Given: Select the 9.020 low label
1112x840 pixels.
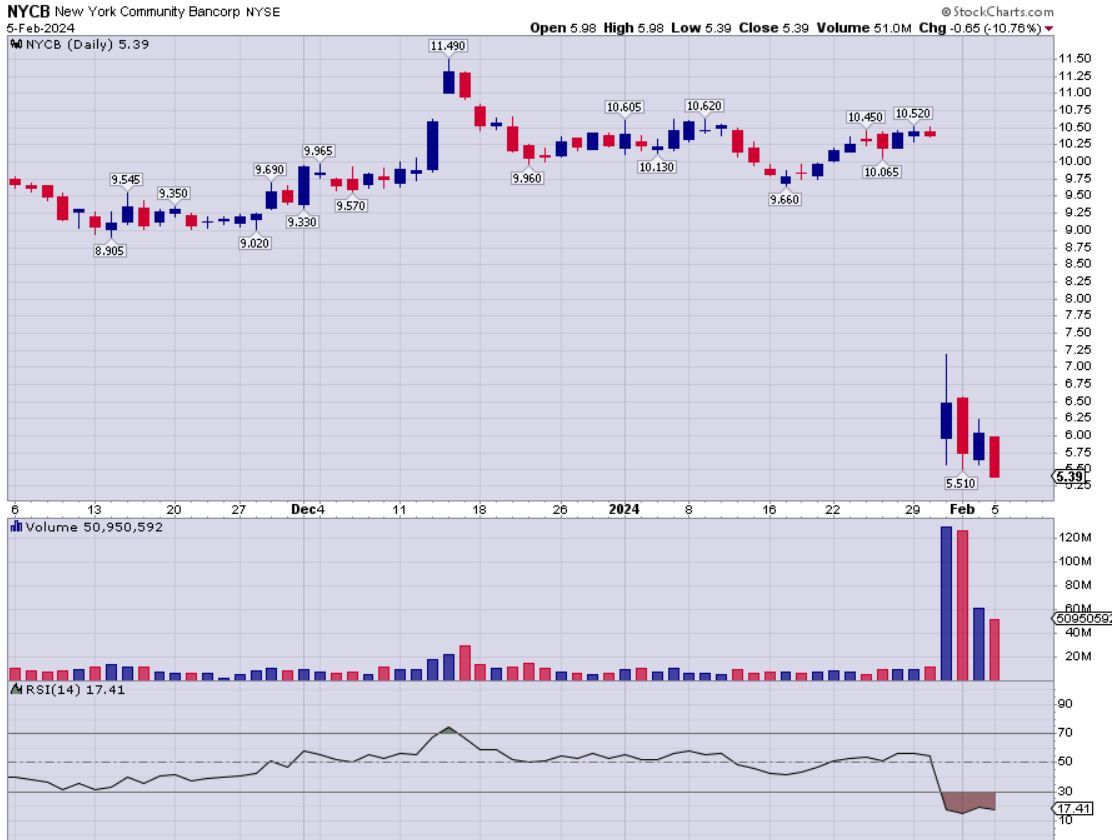Looking at the screenshot, I should pyautogui.click(x=255, y=243).
